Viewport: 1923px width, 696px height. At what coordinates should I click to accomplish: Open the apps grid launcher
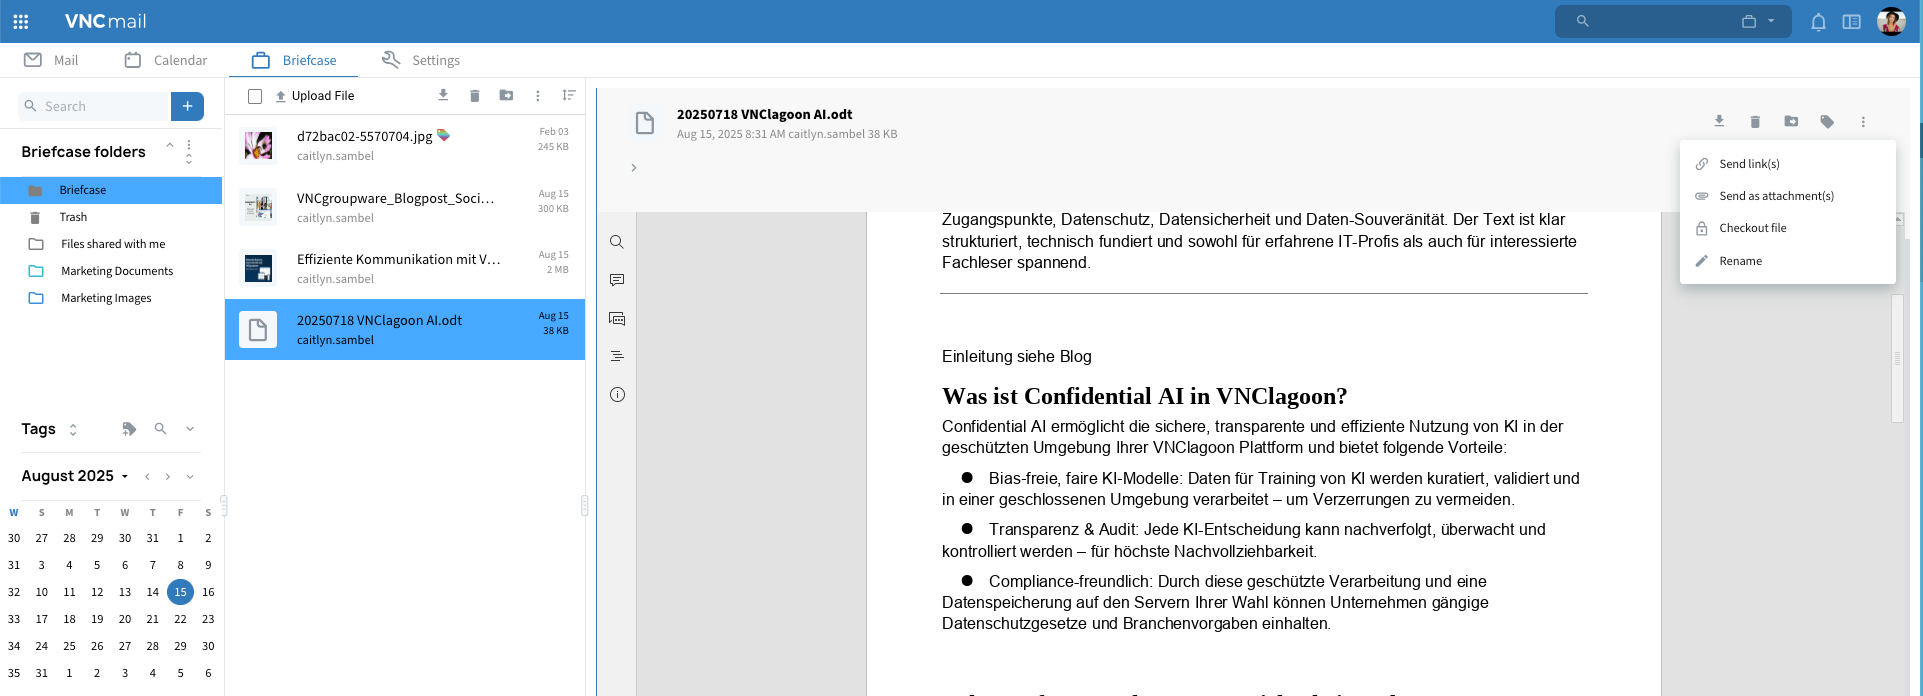pos(20,21)
